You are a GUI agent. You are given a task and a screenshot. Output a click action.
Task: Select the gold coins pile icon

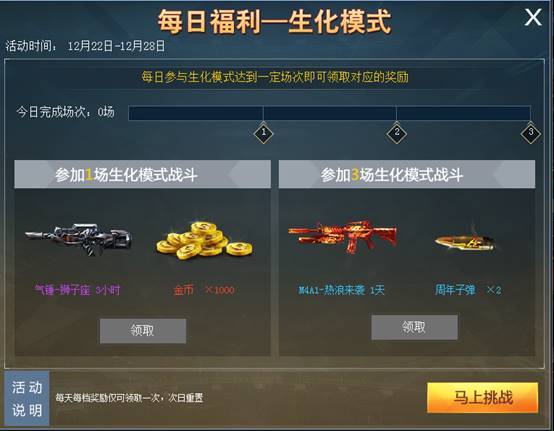point(205,240)
